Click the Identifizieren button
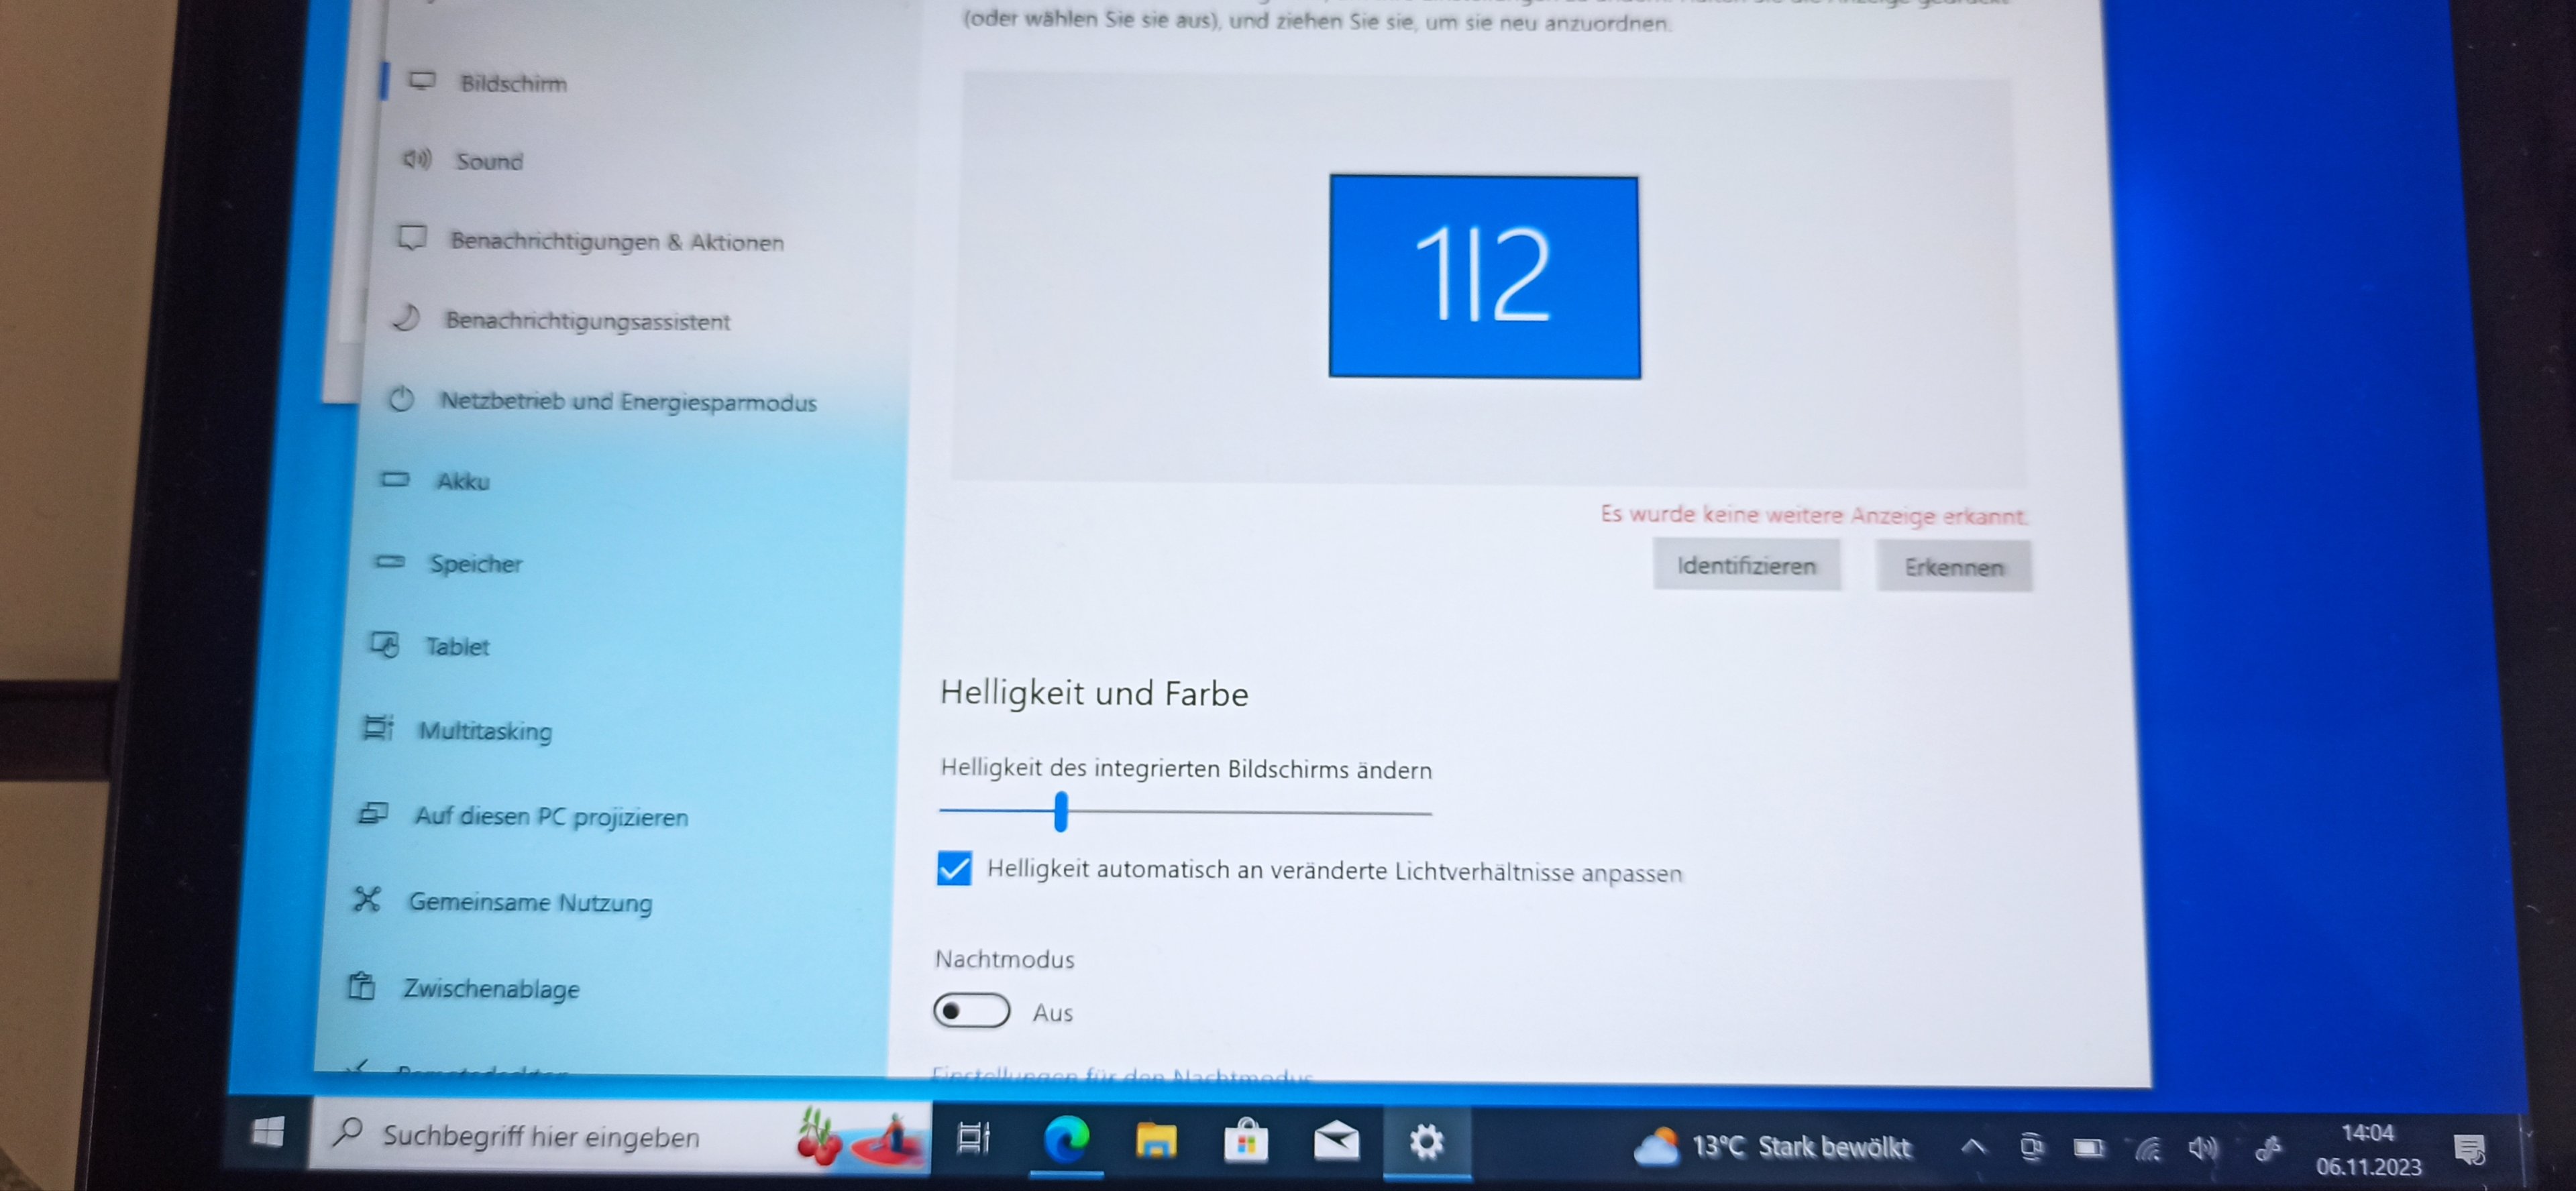The width and height of the screenshot is (2576, 1191). [1746, 566]
